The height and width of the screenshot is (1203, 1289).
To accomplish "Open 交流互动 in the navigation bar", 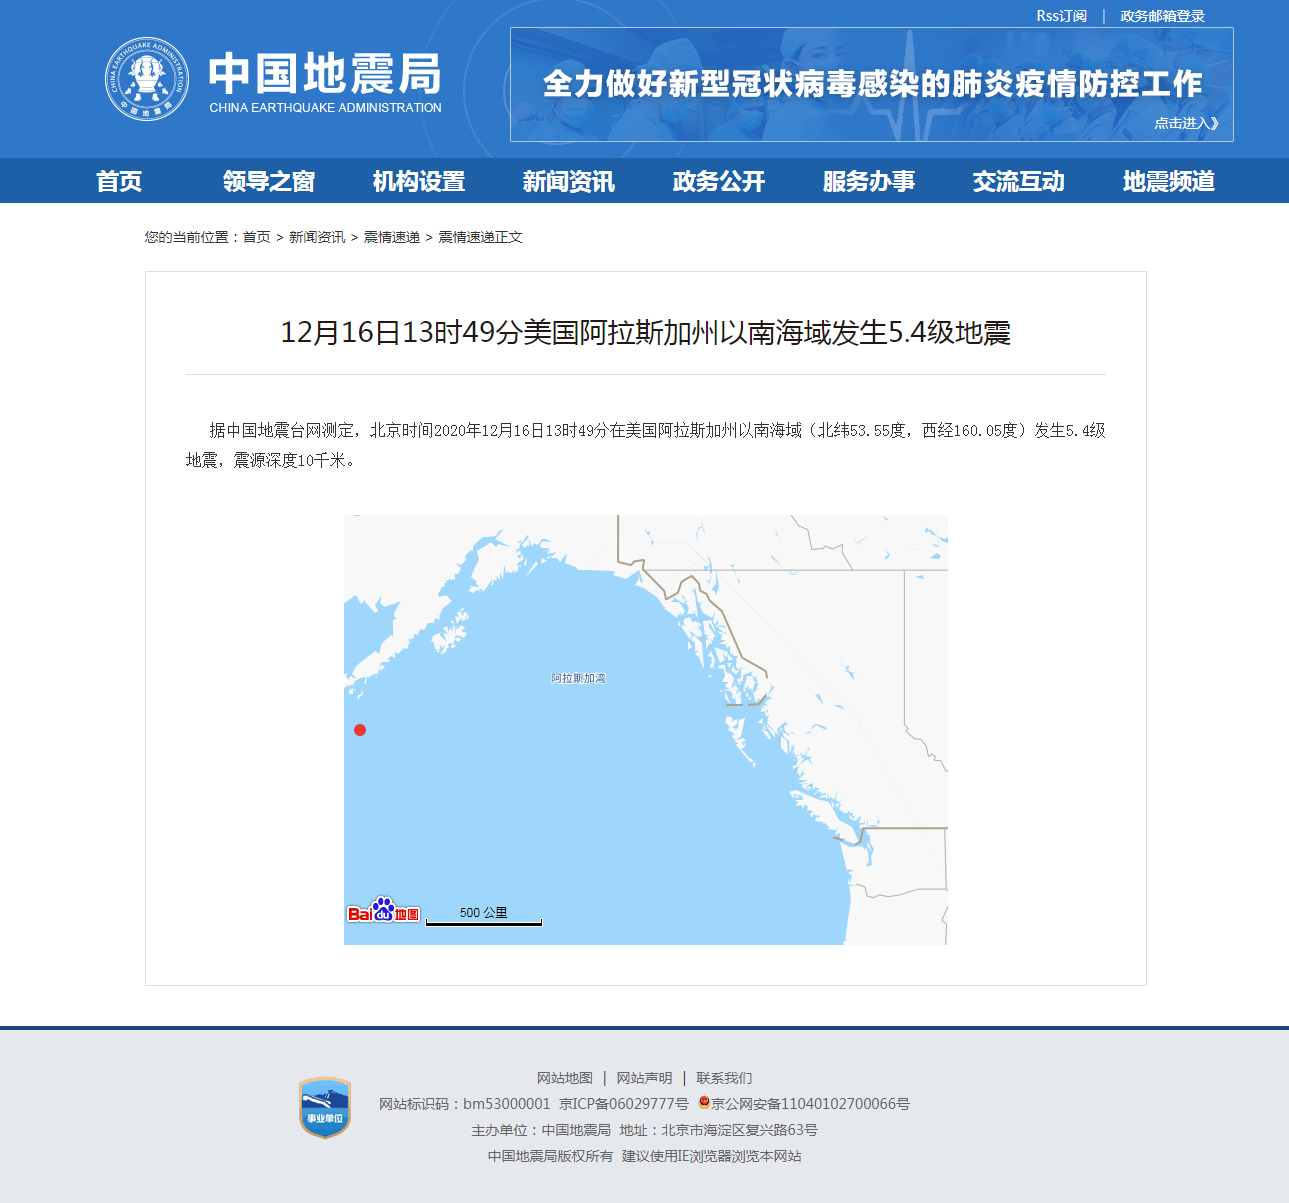I will (1019, 181).
